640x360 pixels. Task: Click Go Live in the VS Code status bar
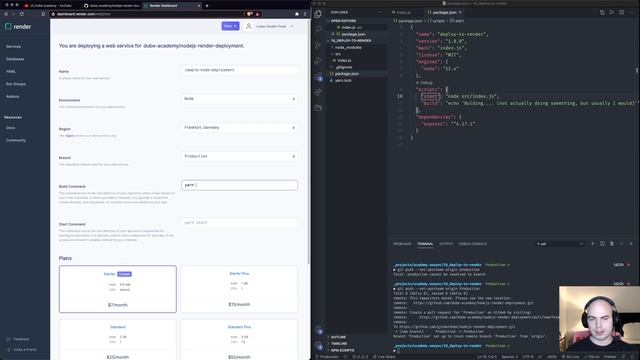coord(571,357)
